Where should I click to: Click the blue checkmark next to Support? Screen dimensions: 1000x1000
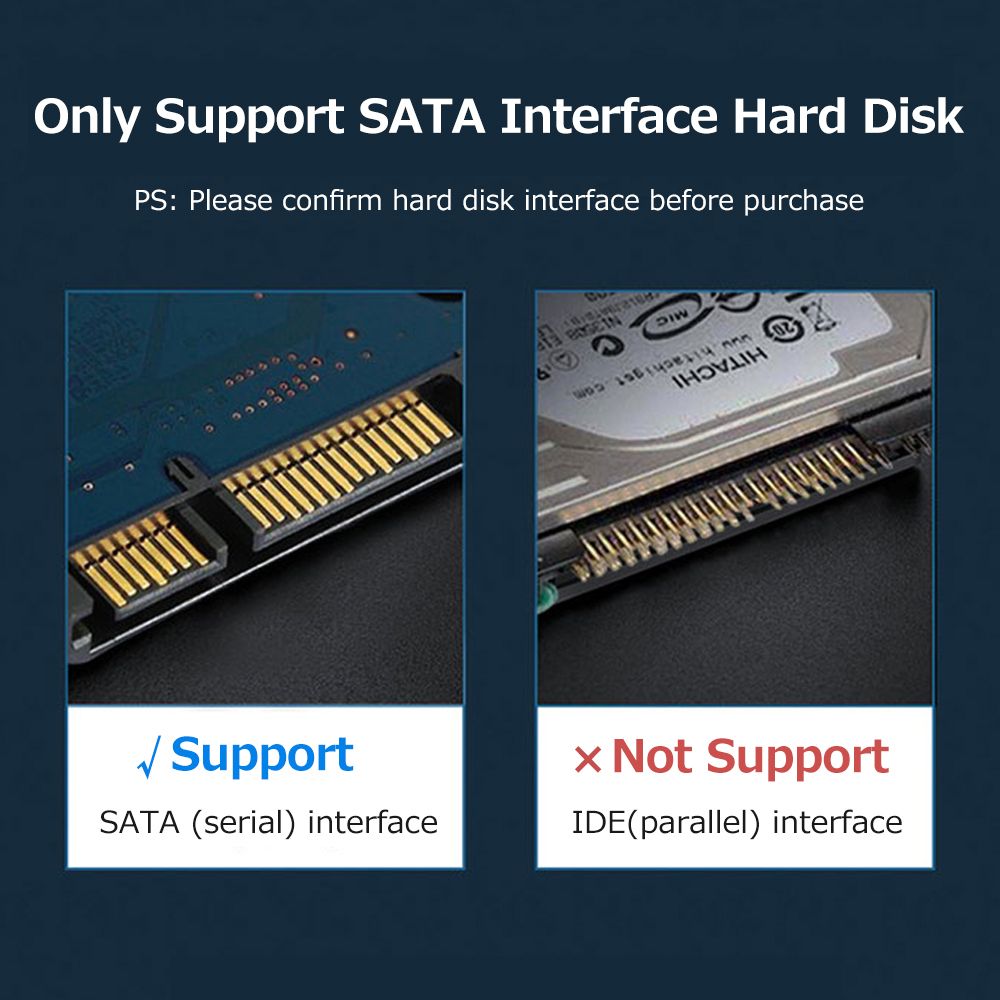click(149, 757)
